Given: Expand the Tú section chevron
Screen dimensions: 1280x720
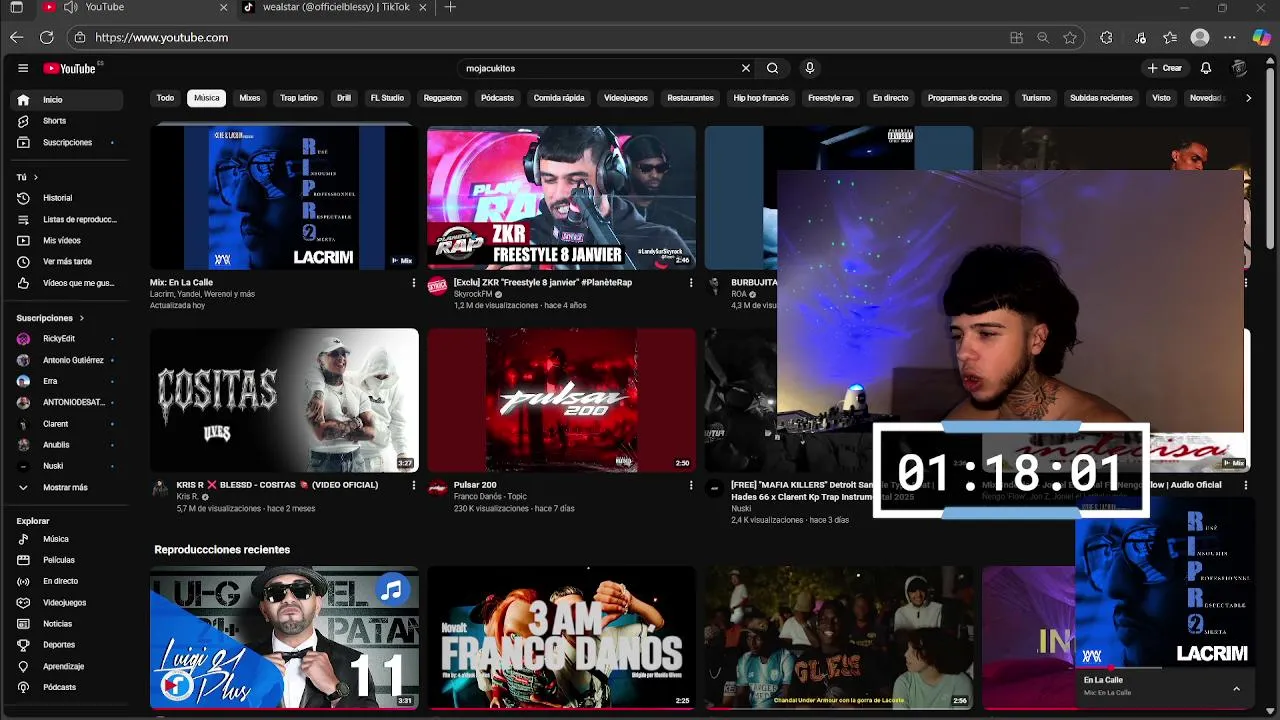Looking at the screenshot, I should 36,177.
